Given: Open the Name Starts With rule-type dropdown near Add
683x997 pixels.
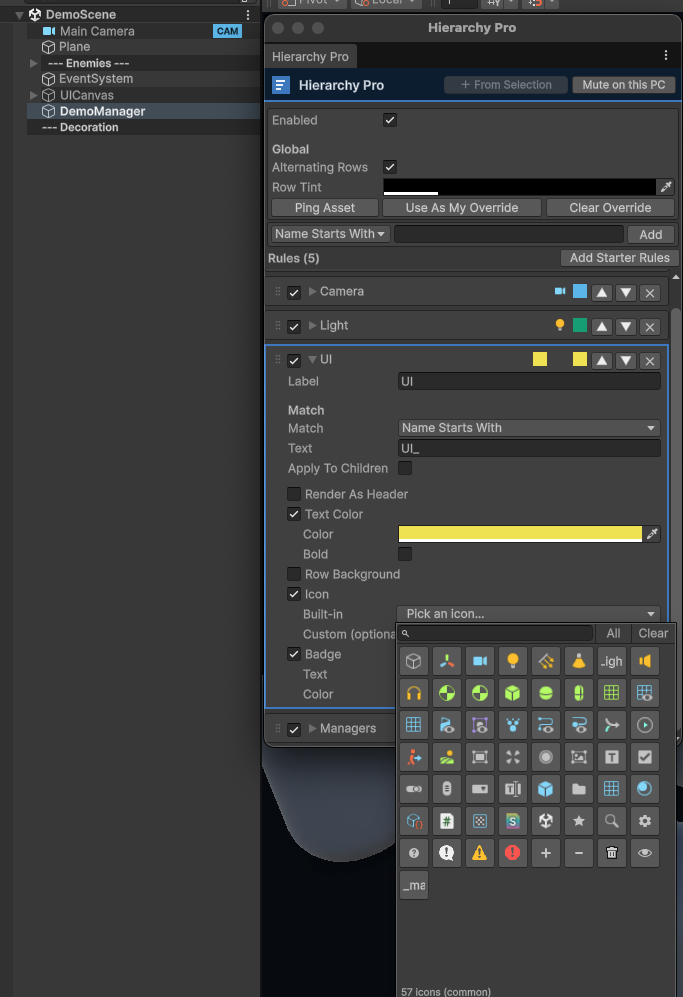Looking at the screenshot, I should tap(330, 234).
